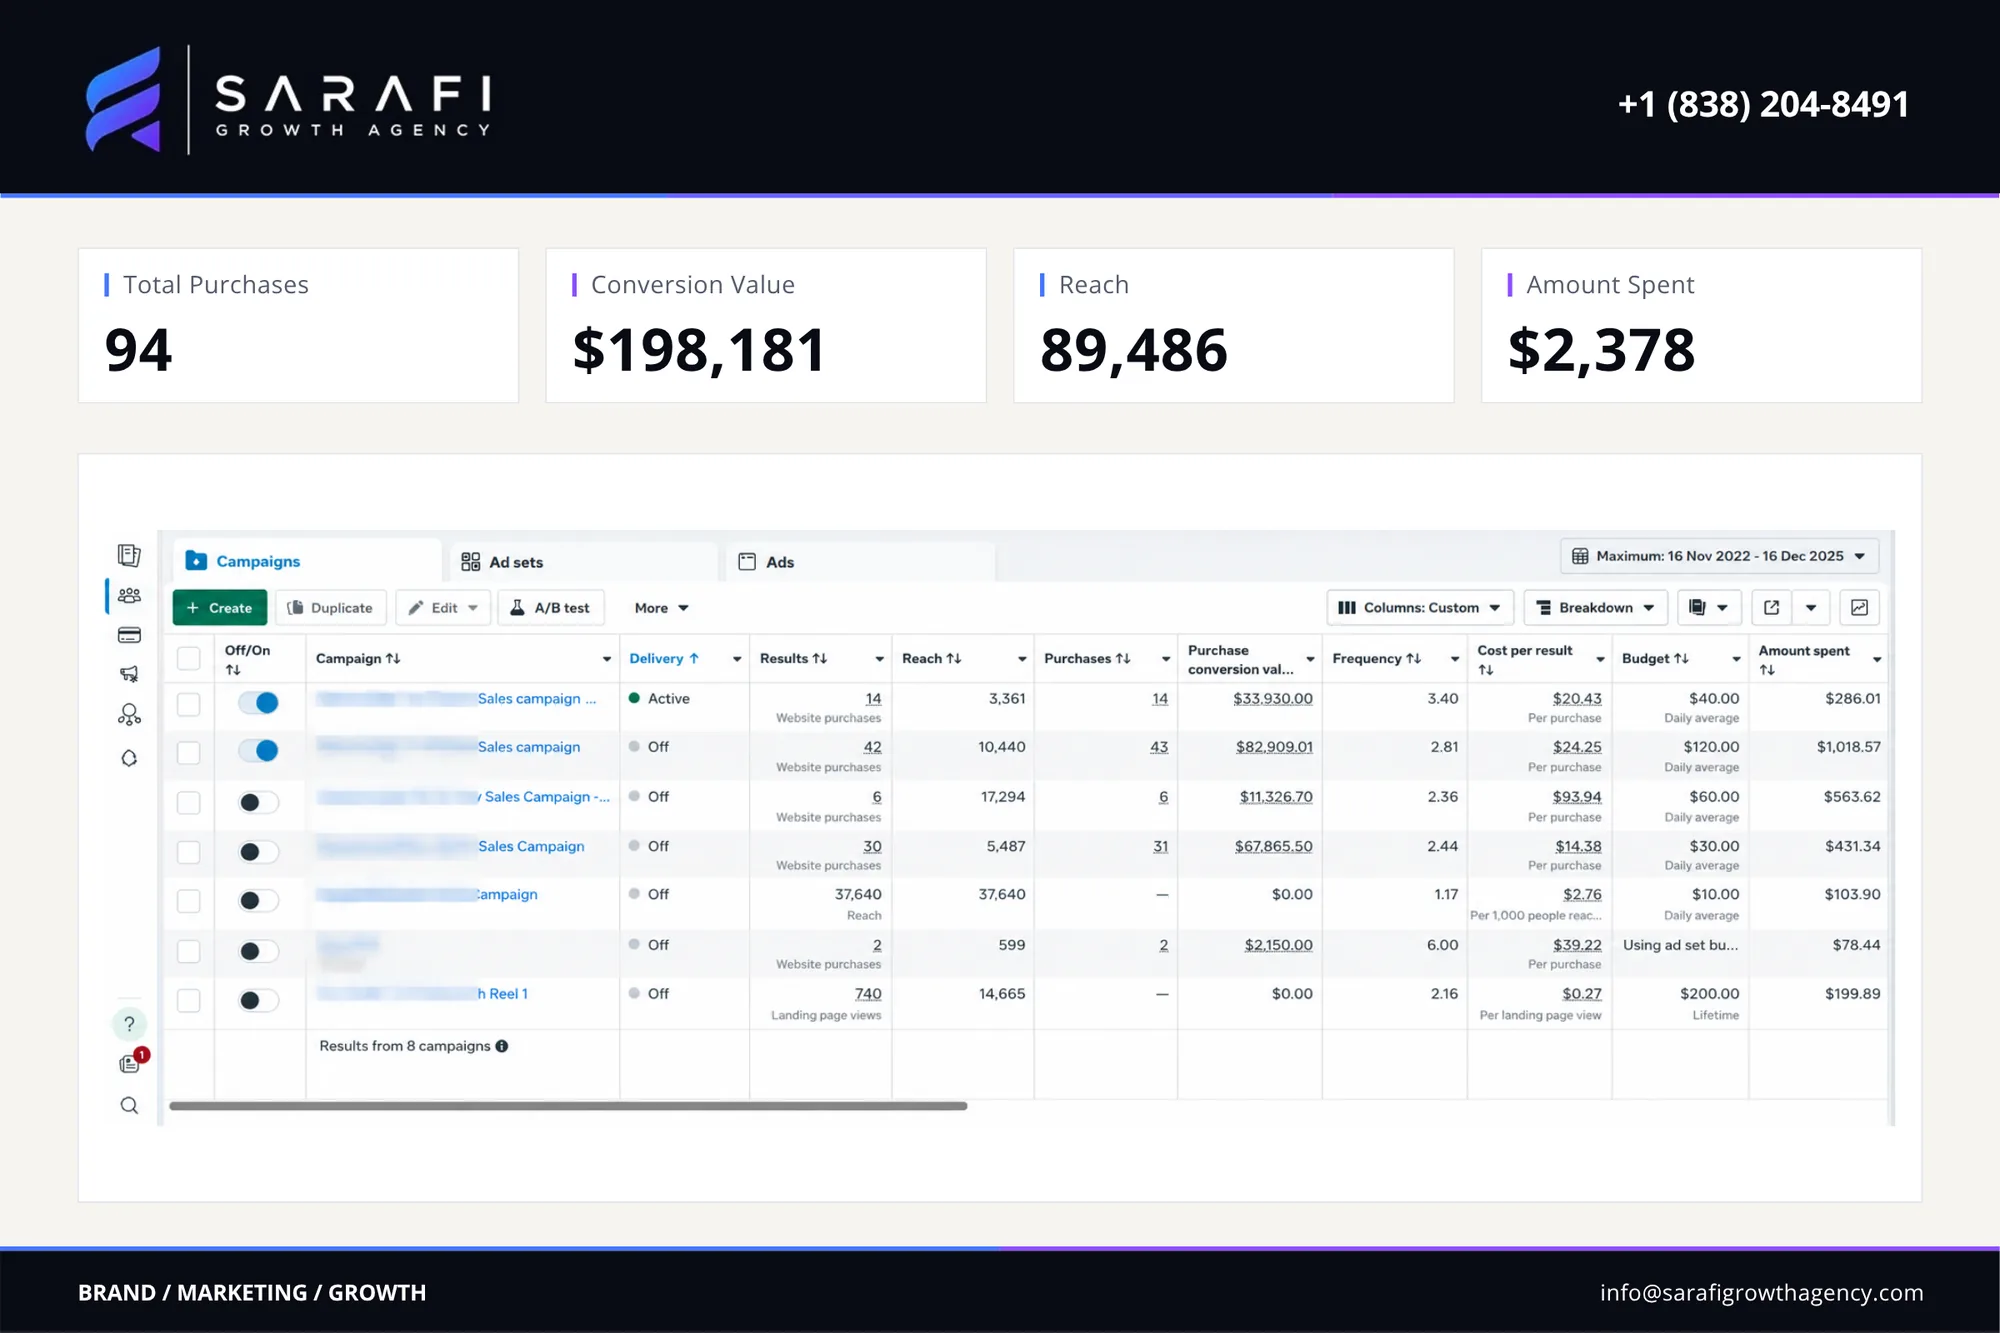Switch the toggle in the $1,018.57 campaign row
The image size is (2000, 1333).
coord(259,751)
